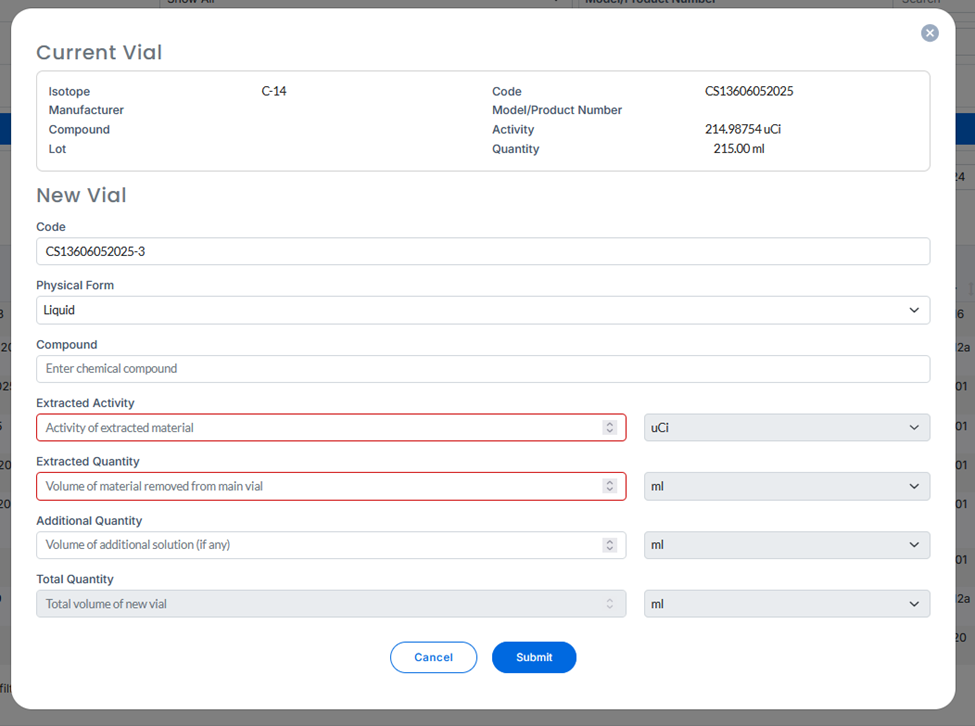Viewport: 975px width, 726px height.
Task: Click the Extracted Quantity stepper arrows
Action: (609, 486)
